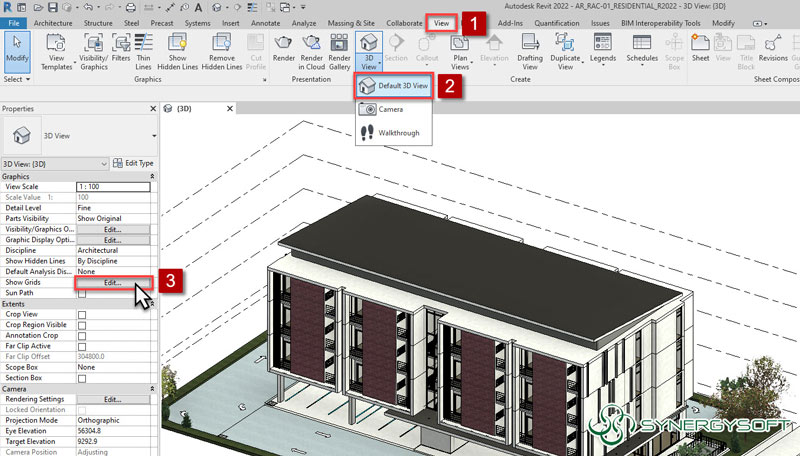Open the Render Gallery
Image resolution: width=800 pixels, height=456 pixels.
[339, 52]
